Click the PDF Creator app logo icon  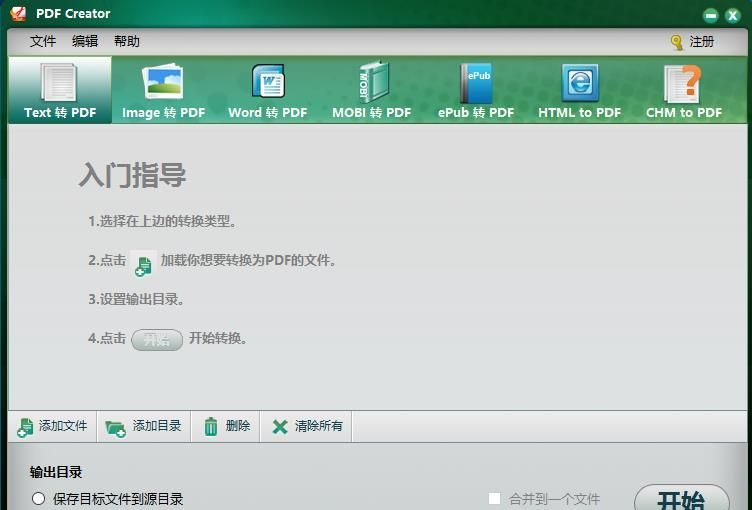pos(18,13)
